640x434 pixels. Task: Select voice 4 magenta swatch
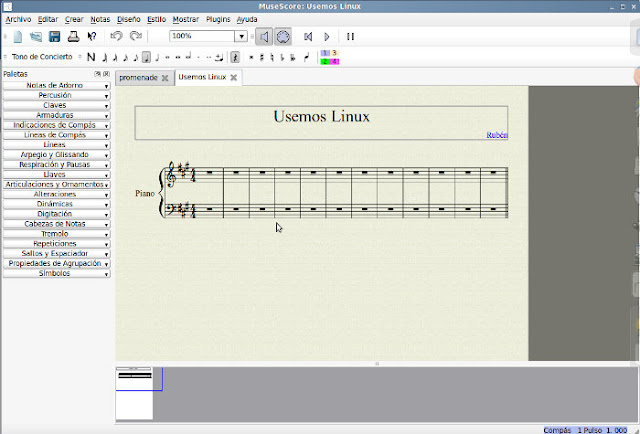pos(334,61)
